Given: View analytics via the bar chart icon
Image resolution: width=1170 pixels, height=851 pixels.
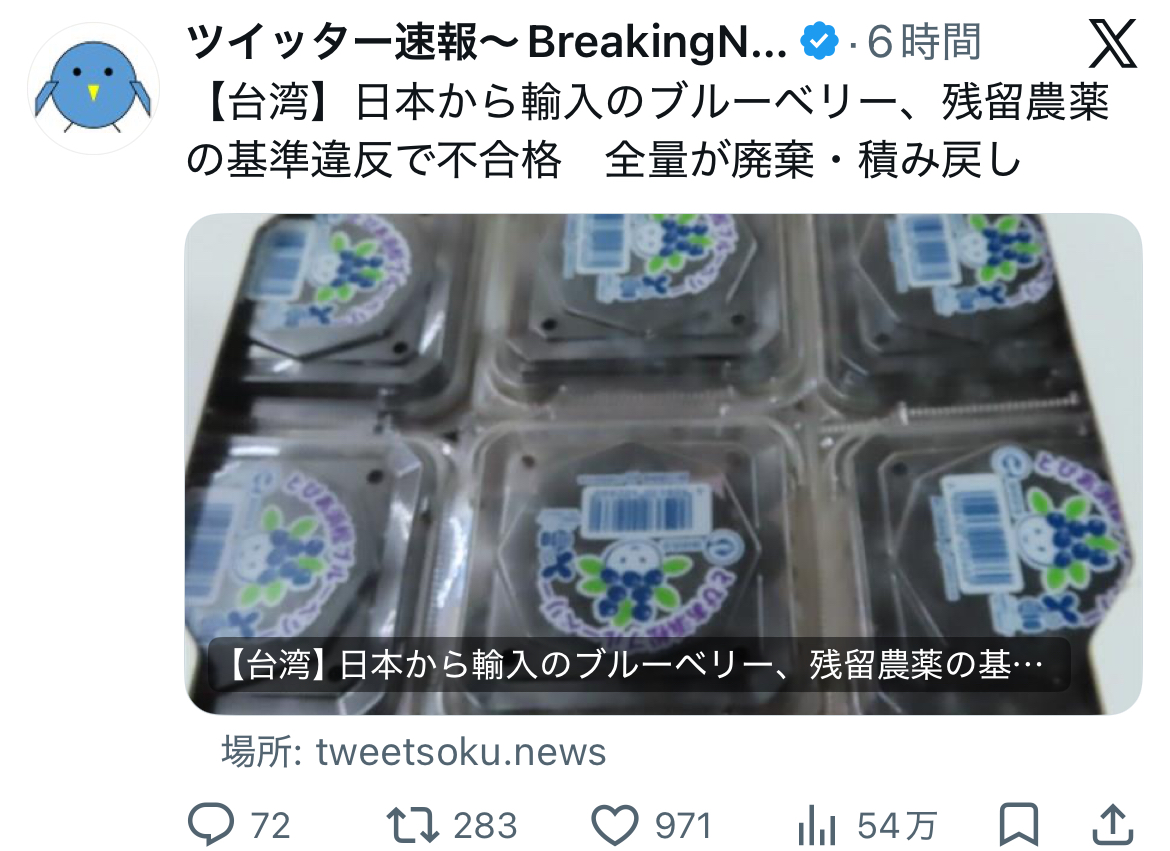Looking at the screenshot, I should coord(816,826).
